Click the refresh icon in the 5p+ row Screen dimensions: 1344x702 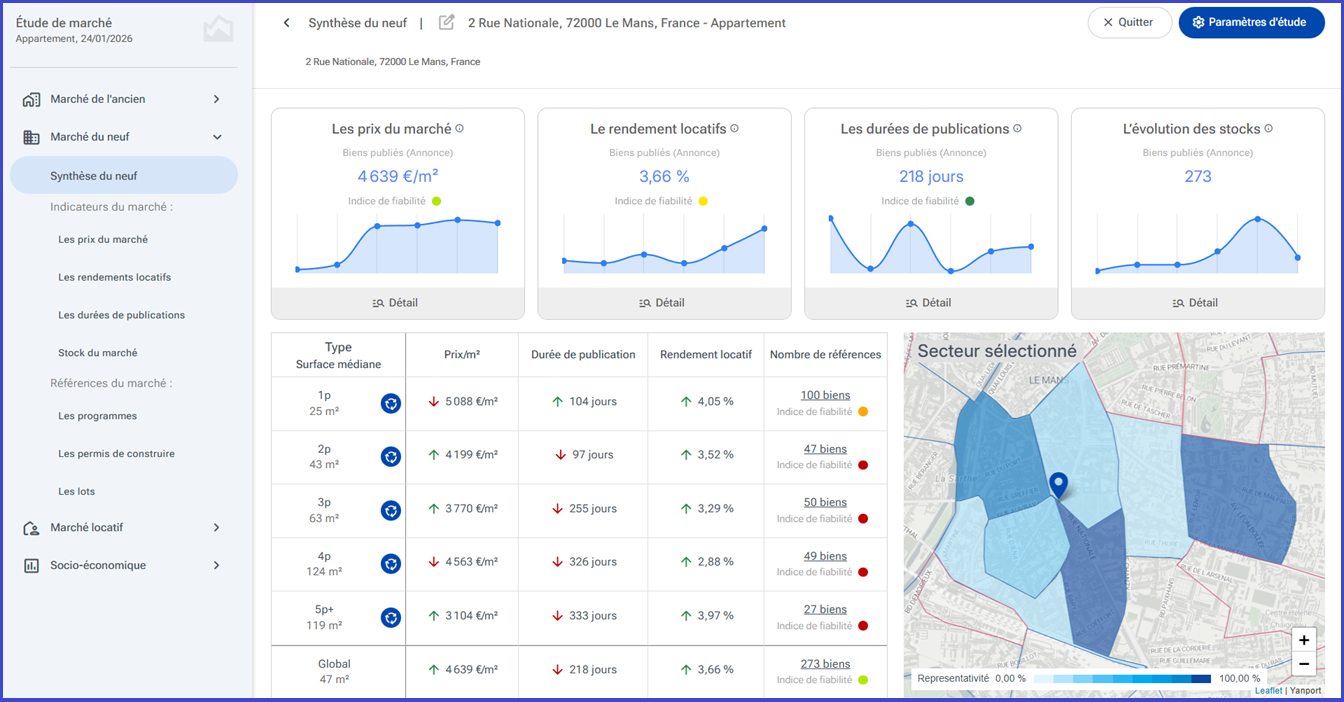click(x=391, y=617)
